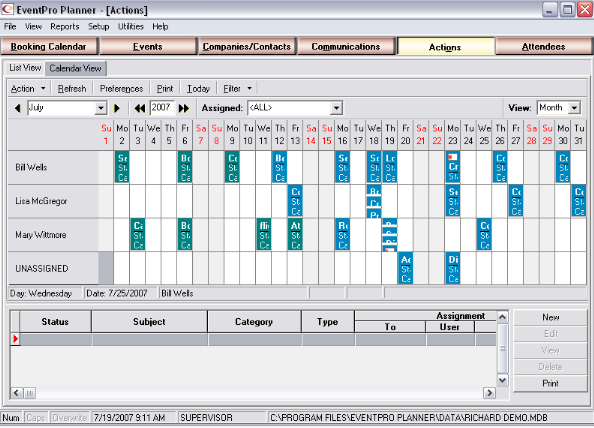Viewport: 594px width, 428px height.
Task: Select Lisa McGregor action on Friday 27
Action: point(516,201)
